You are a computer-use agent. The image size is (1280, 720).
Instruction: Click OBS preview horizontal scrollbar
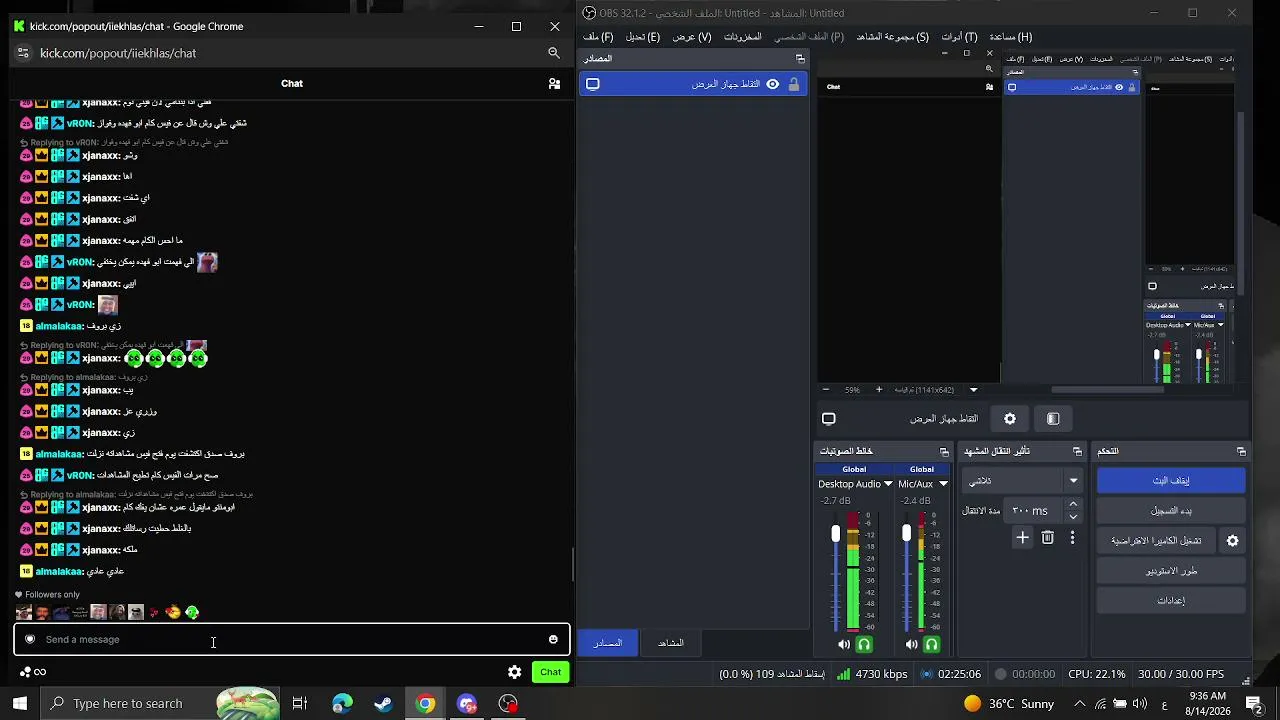(x=1107, y=390)
